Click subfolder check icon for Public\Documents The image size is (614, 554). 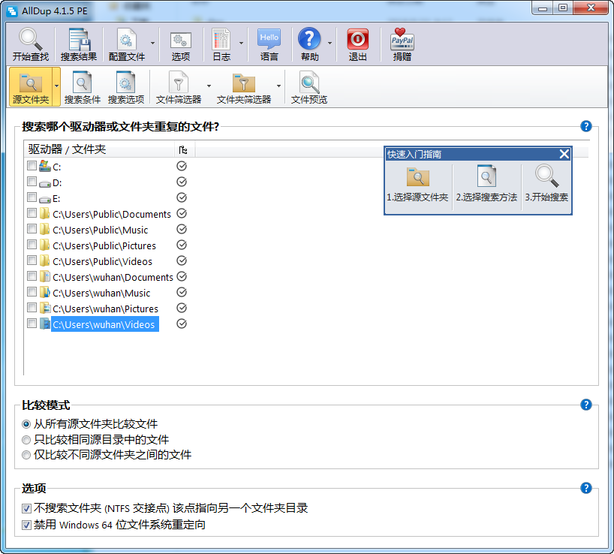point(181,213)
